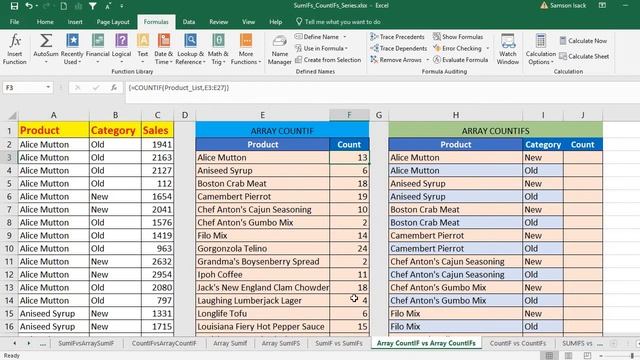Screen dimensions: 640x360
Task: Click the Tell me what you want to do box
Action: pos(338,22)
